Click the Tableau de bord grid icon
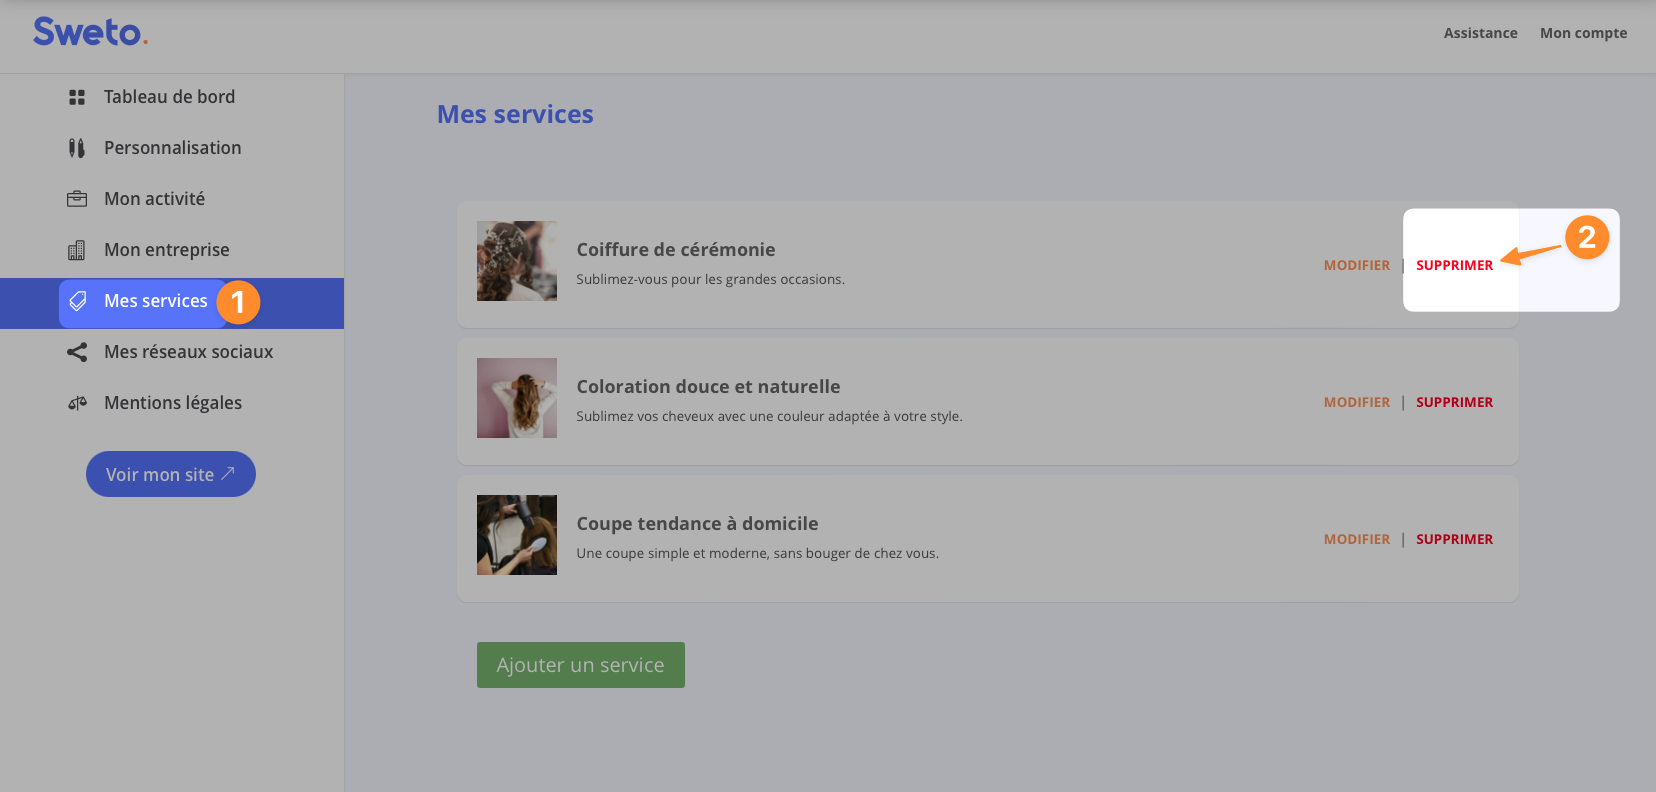This screenshot has height=792, width=1656. click(77, 97)
